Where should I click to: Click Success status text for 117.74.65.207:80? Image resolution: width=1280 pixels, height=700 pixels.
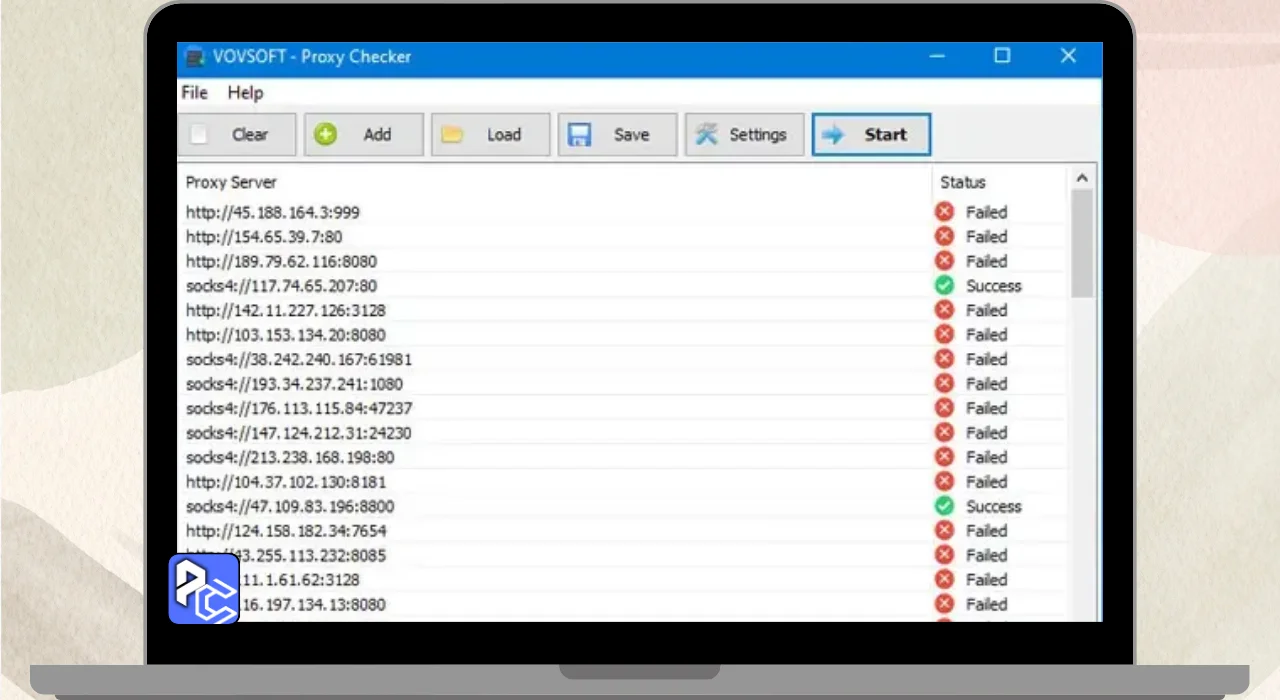pyautogui.click(x=993, y=285)
